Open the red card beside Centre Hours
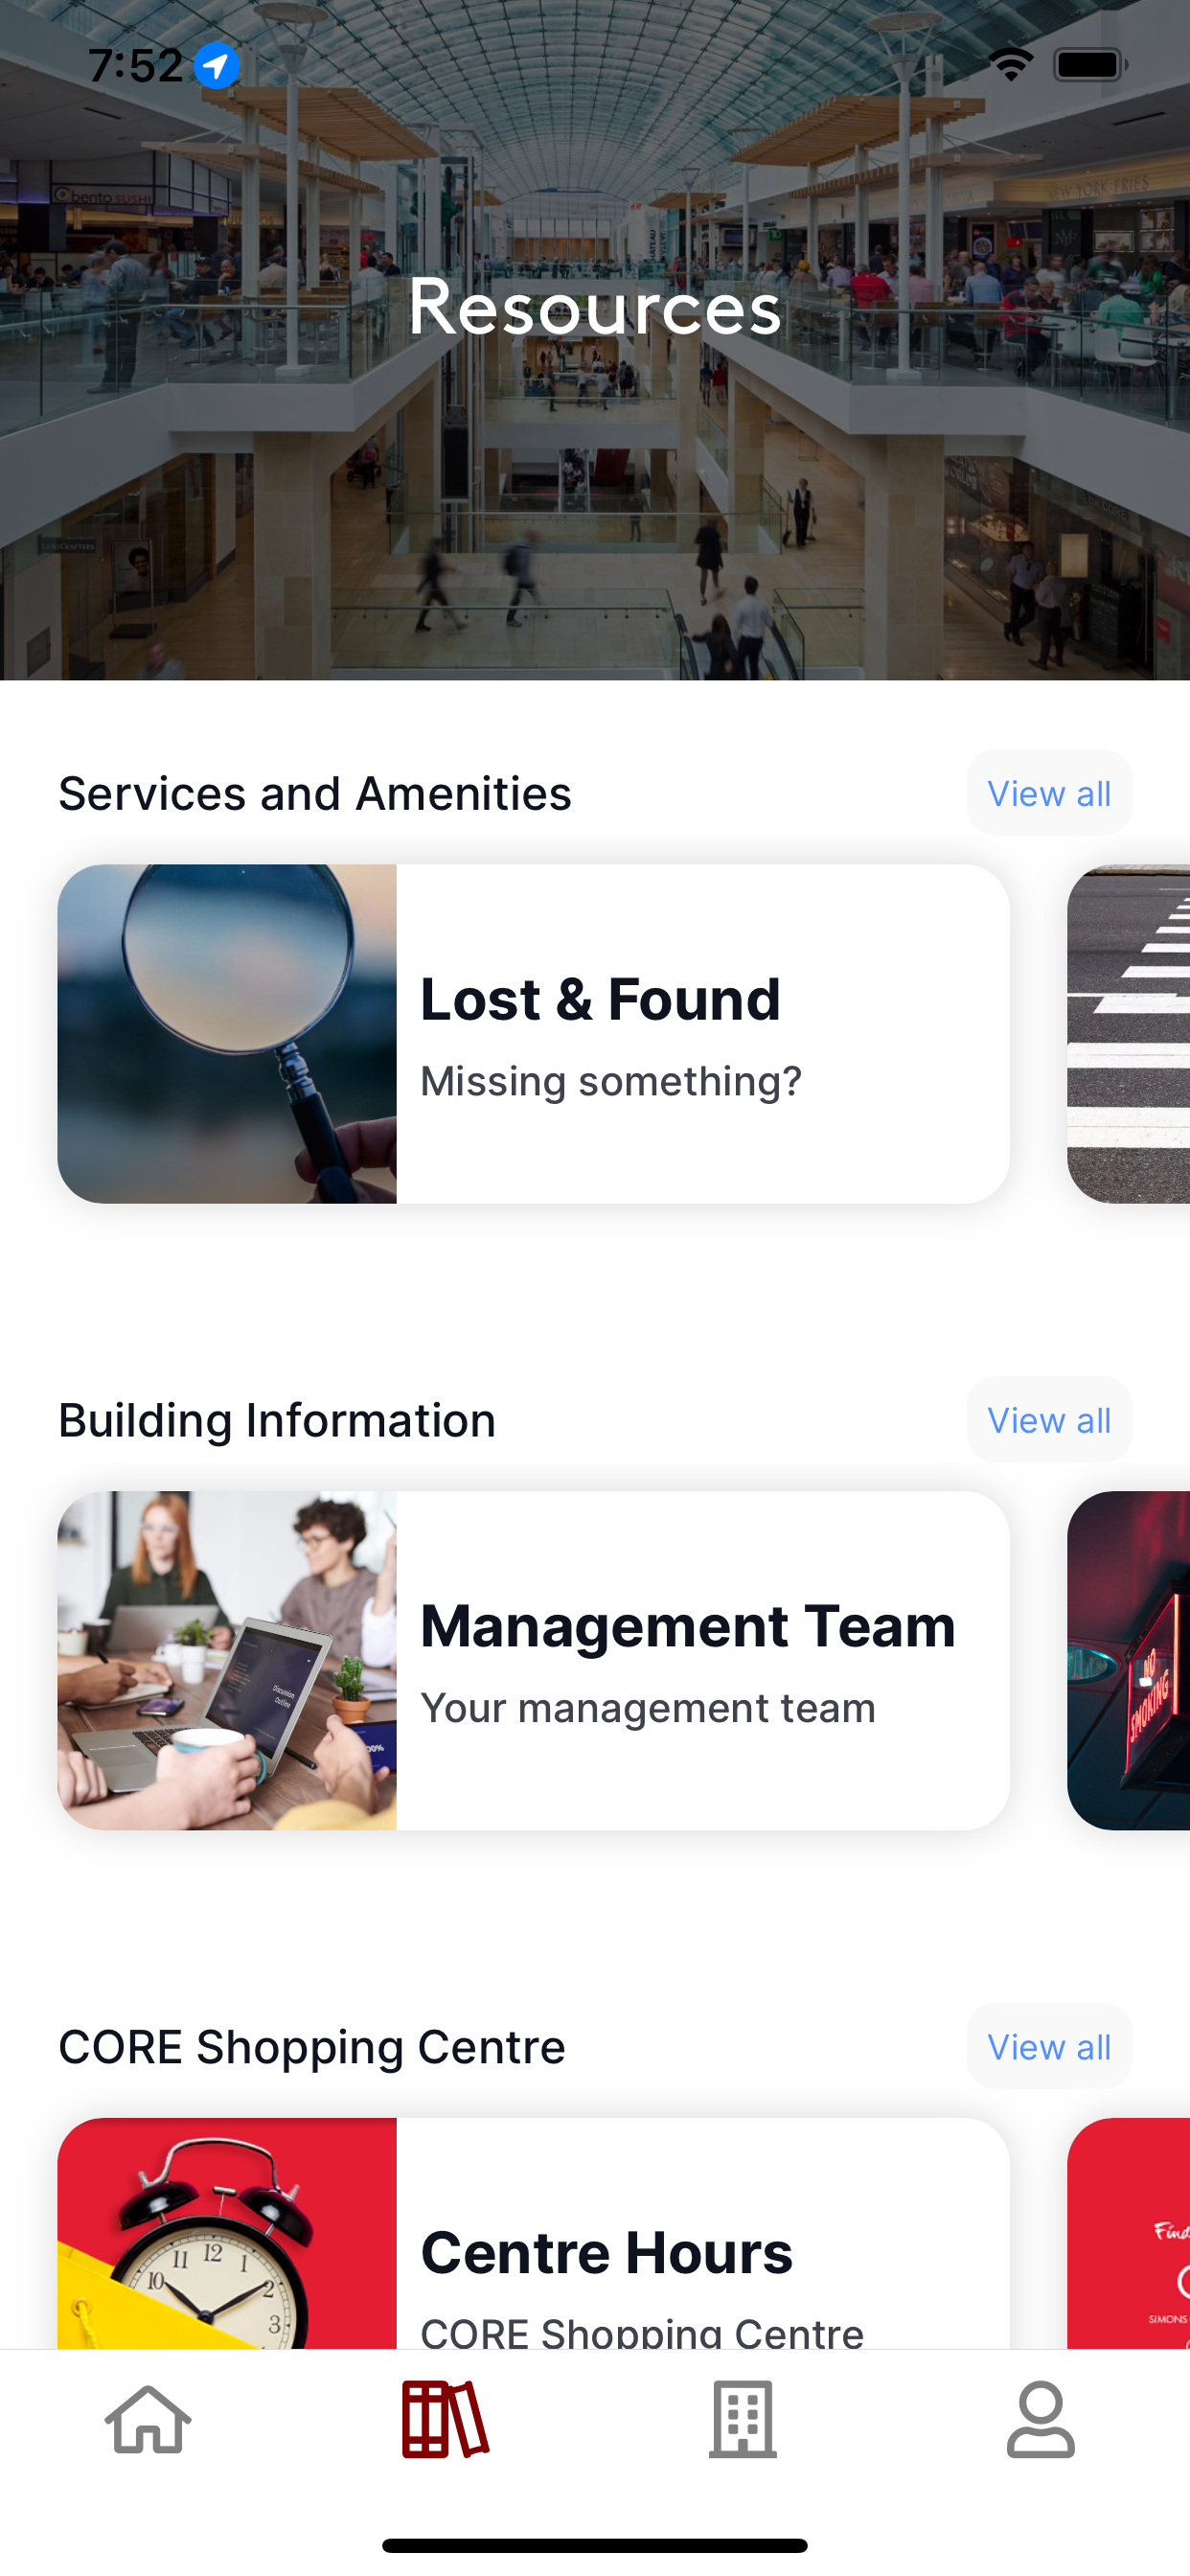This screenshot has height=2576, width=1190. click(x=1129, y=2234)
